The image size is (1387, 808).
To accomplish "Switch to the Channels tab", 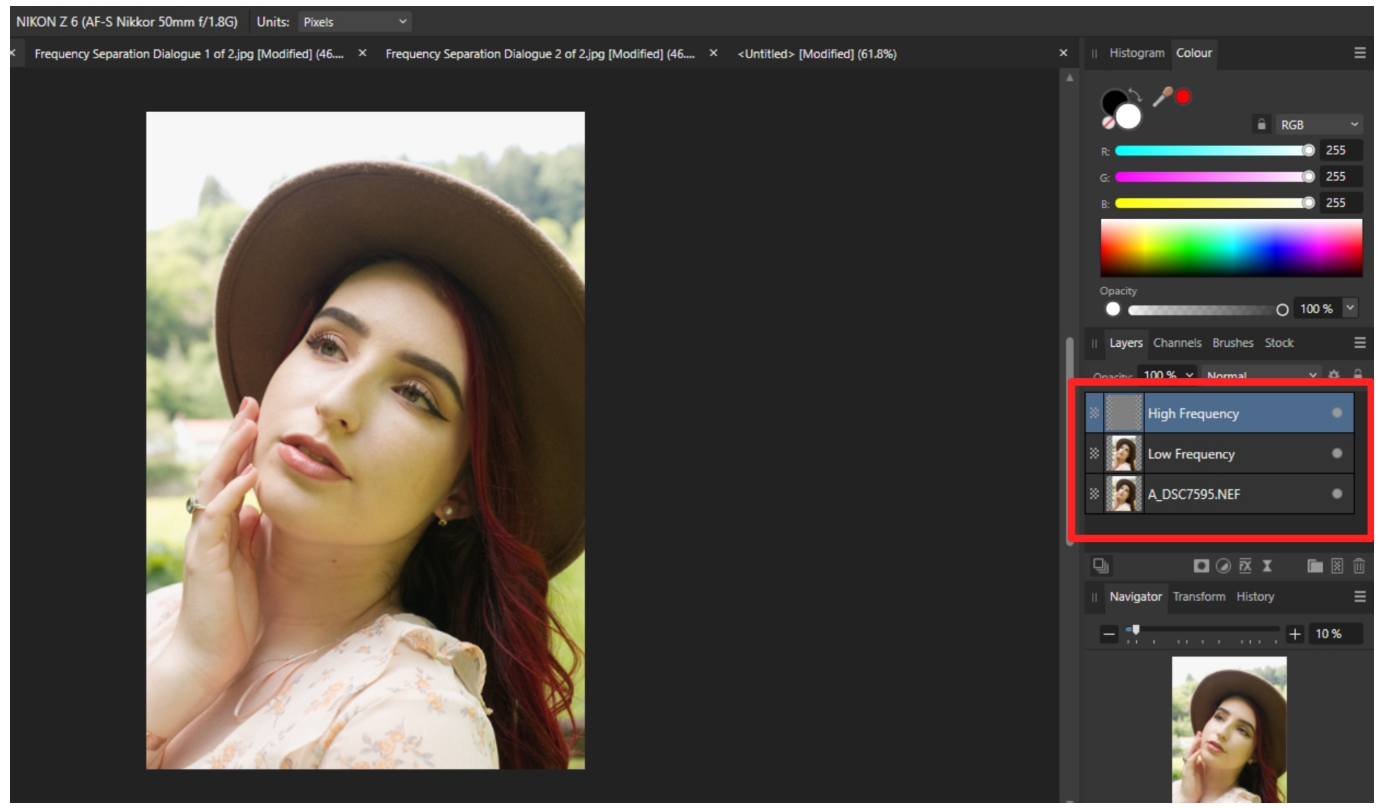I will tap(1177, 343).
